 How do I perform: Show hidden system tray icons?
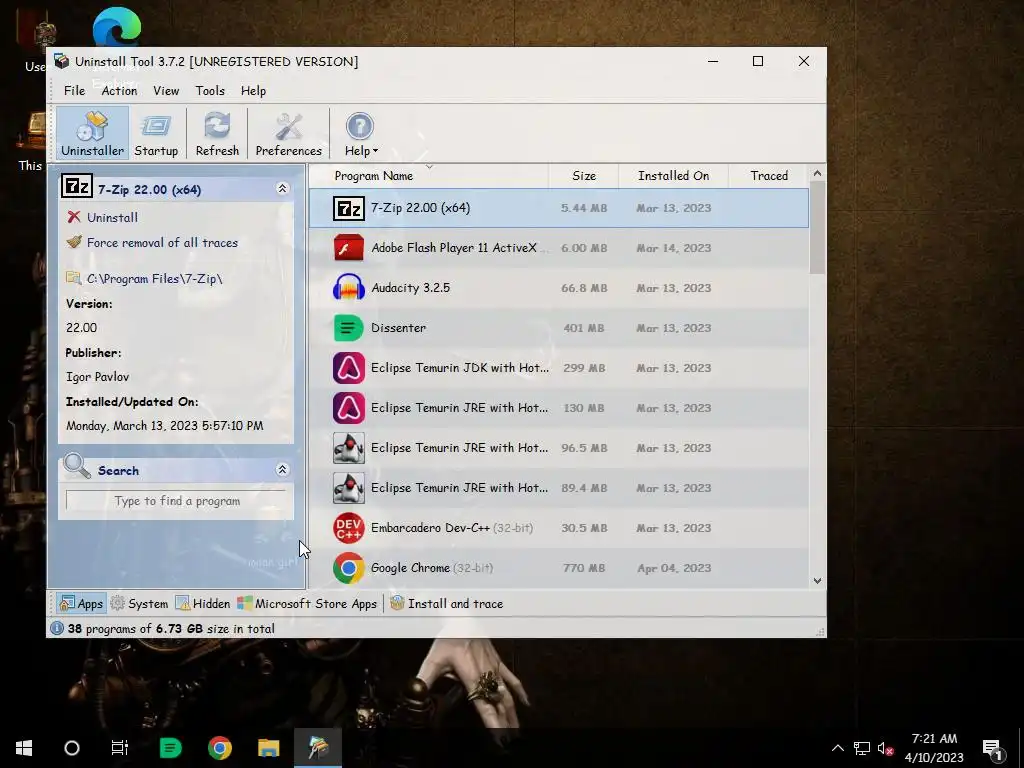(x=838, y=748)
